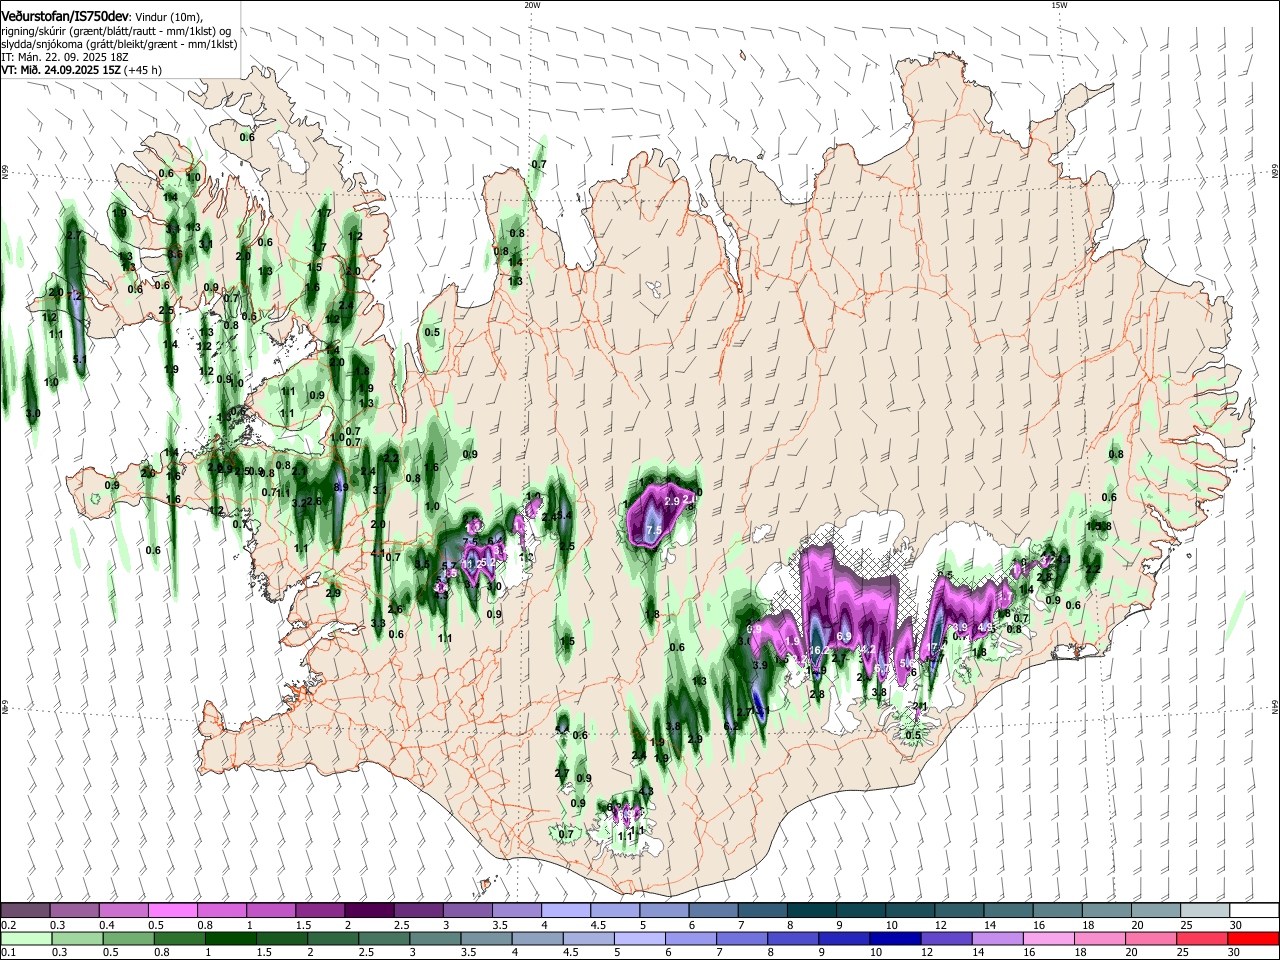
Task: Select the 16 light pink swatch in rain scale
Action: tap(1048, 938)
